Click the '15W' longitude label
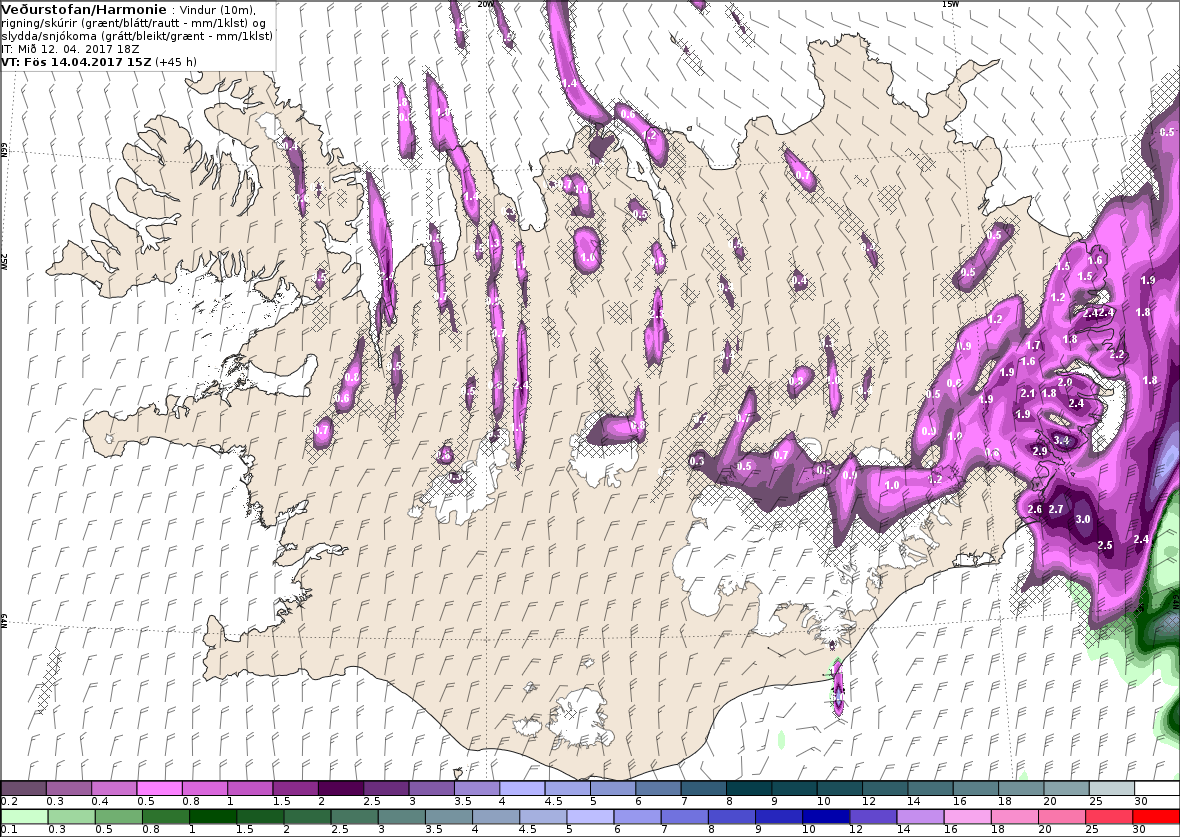The image size is (1180, 837). [950, 4]
